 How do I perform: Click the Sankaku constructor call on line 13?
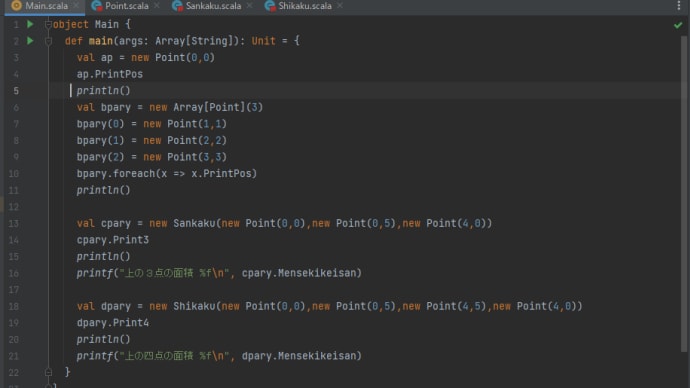(x=320, y=223)
